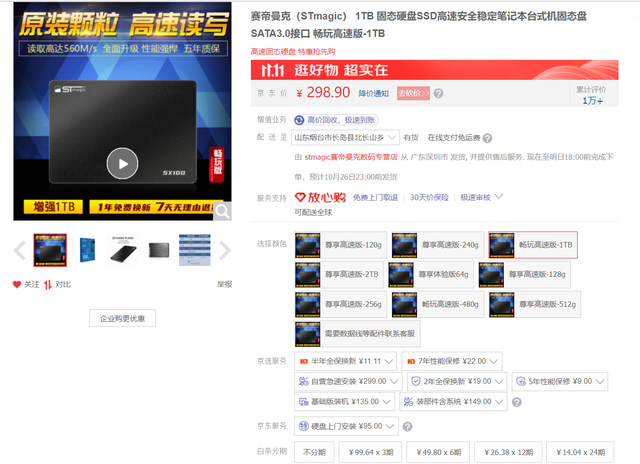Go to next thumbnail with right arrow
The image size is (640, 464).
pyautogui.click(x=225, y=250)
